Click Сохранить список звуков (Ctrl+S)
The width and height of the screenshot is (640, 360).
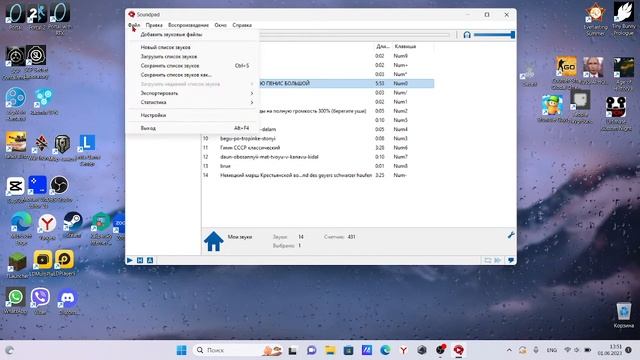click(x=193, y=66)
